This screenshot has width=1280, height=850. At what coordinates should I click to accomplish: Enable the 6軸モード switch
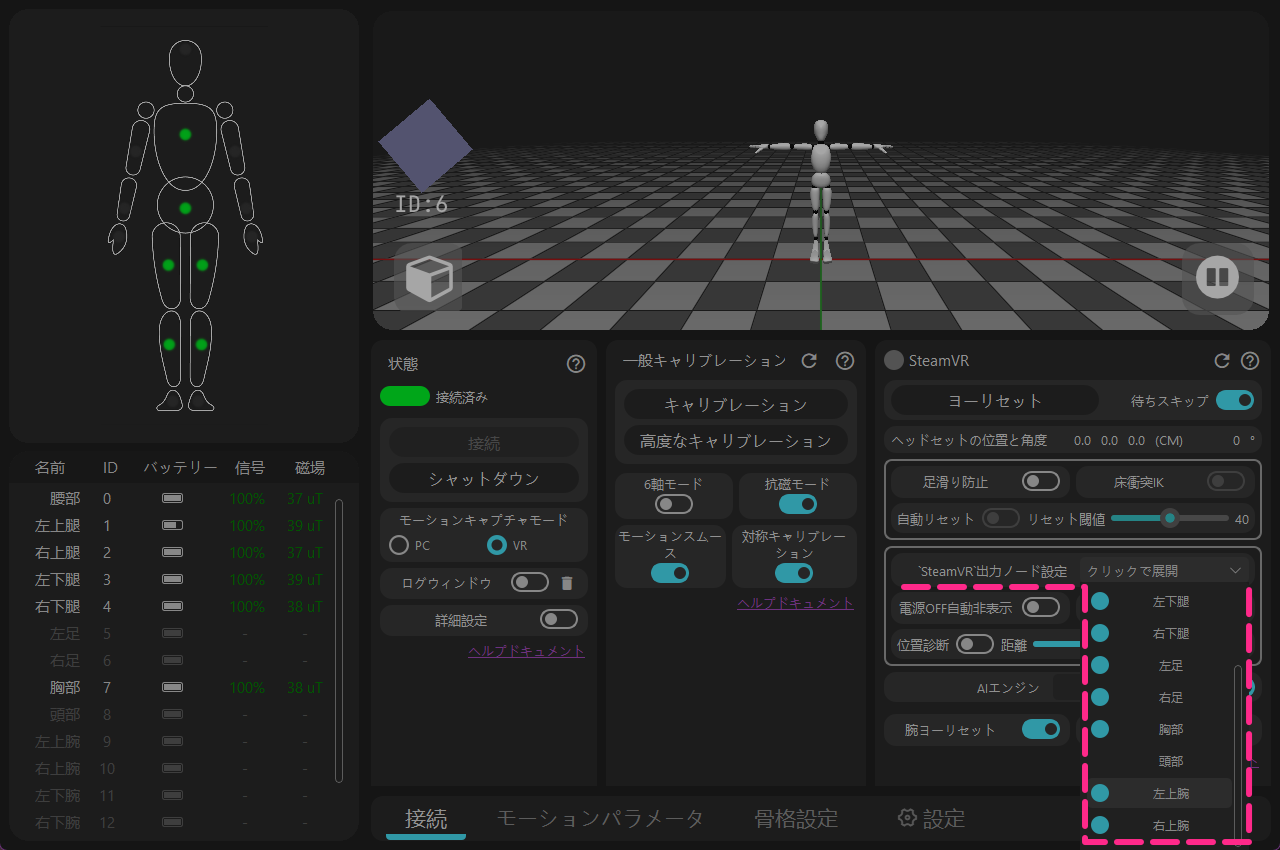pyautogui.click(x=674, y=503)
